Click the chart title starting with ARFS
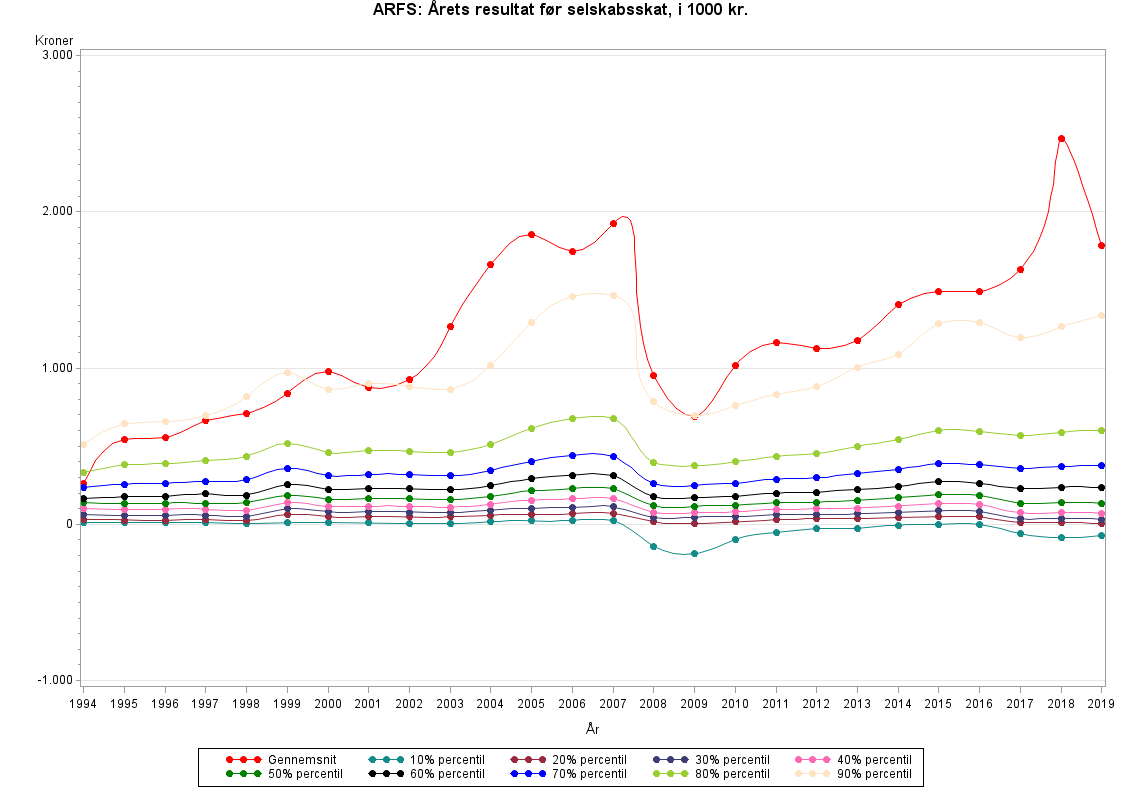Viewport: 1122px width, 793px height. click(561, 11)
